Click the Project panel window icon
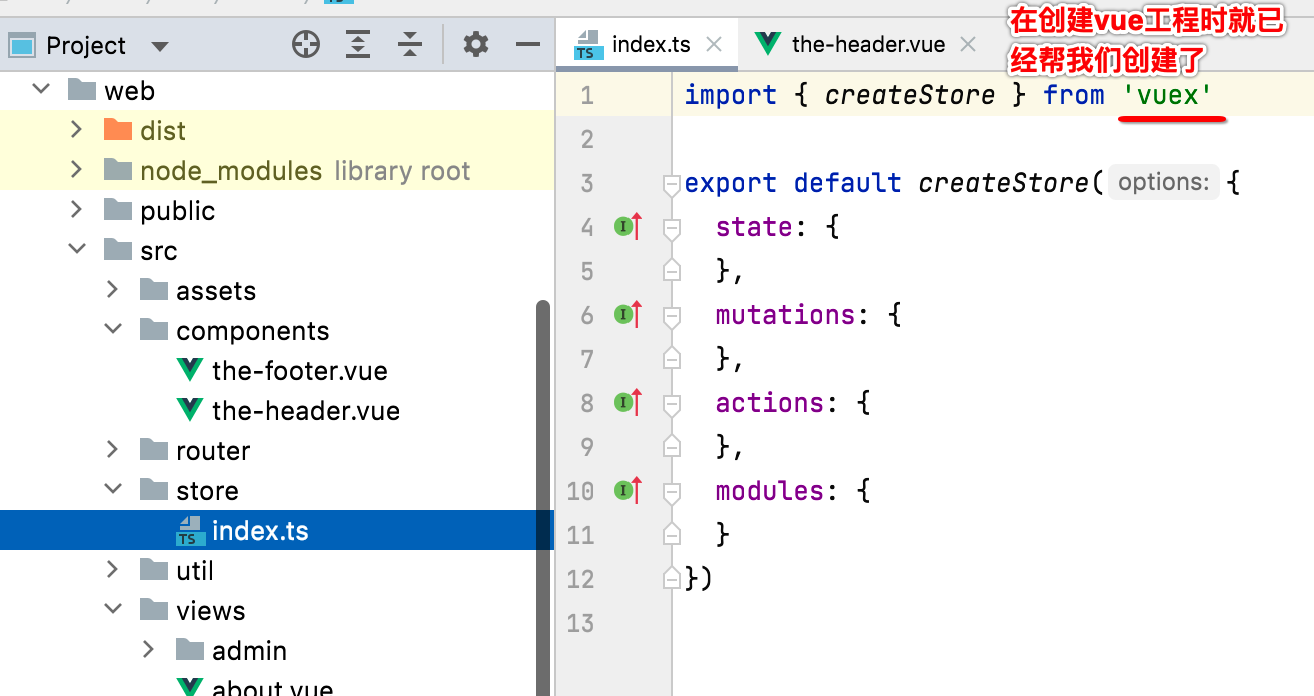Image resolution: width=1314 pixels, height=696 pixels. tap(22, 45)
